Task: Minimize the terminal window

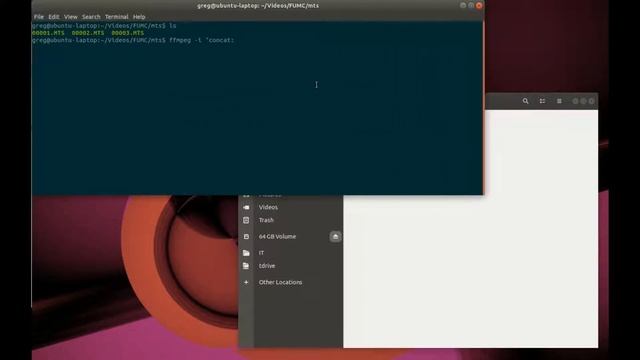Action: 463,5
